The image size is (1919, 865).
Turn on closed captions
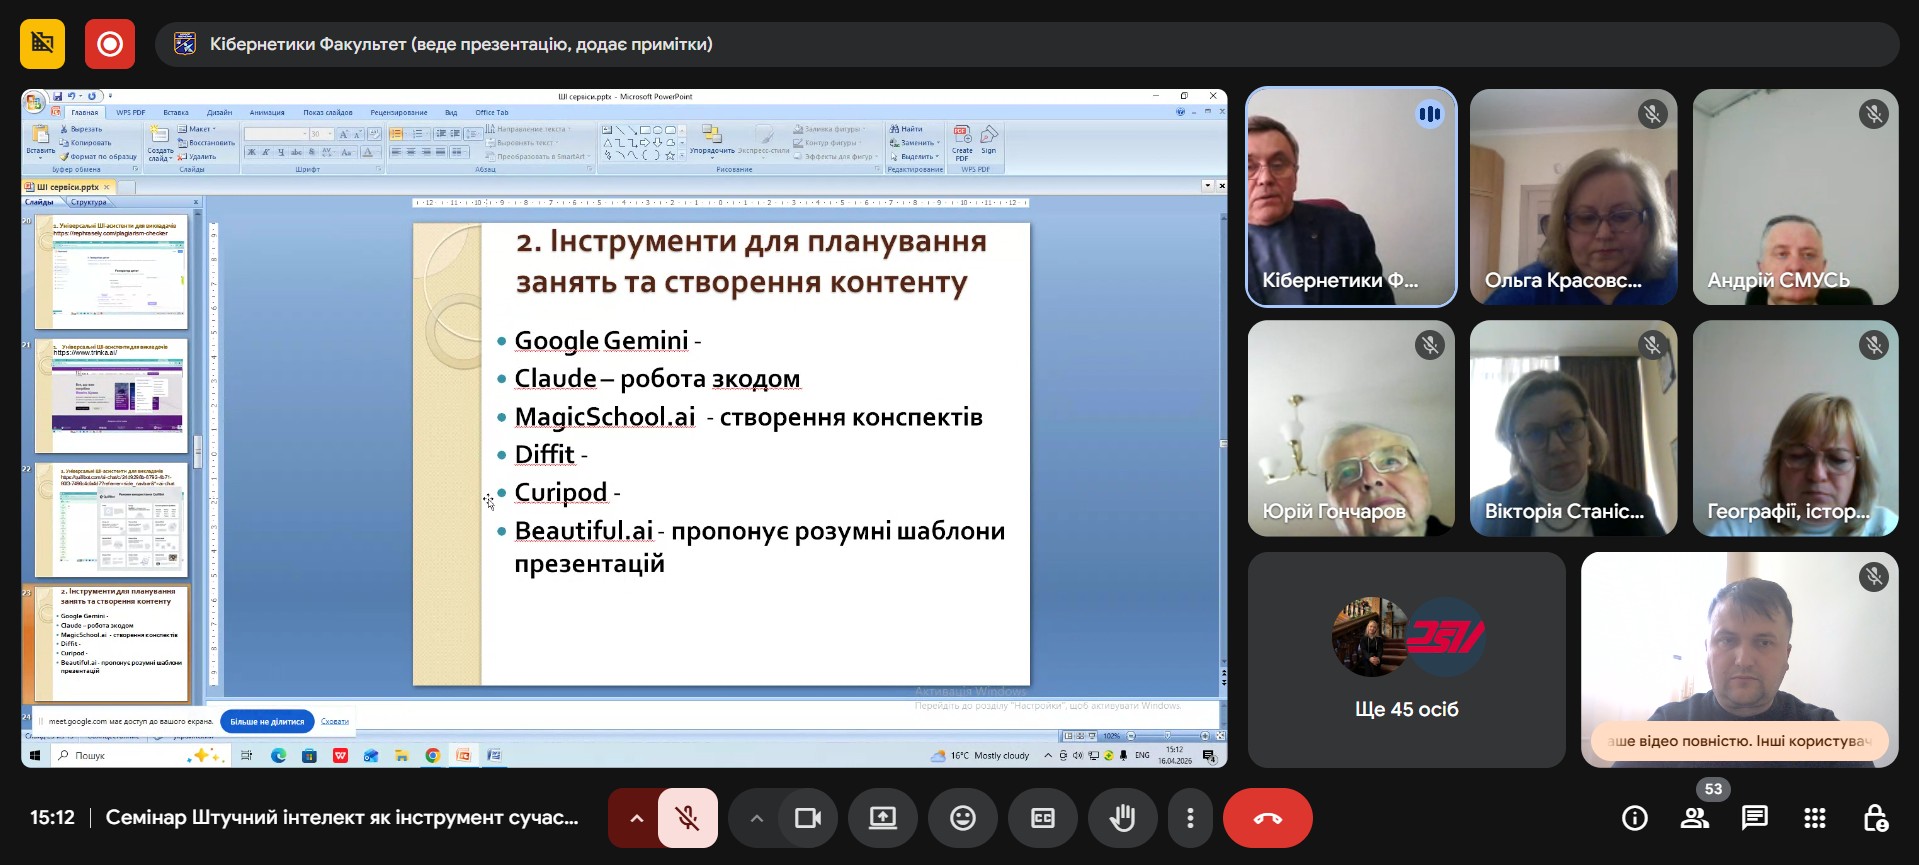(x=1043, y=818)
